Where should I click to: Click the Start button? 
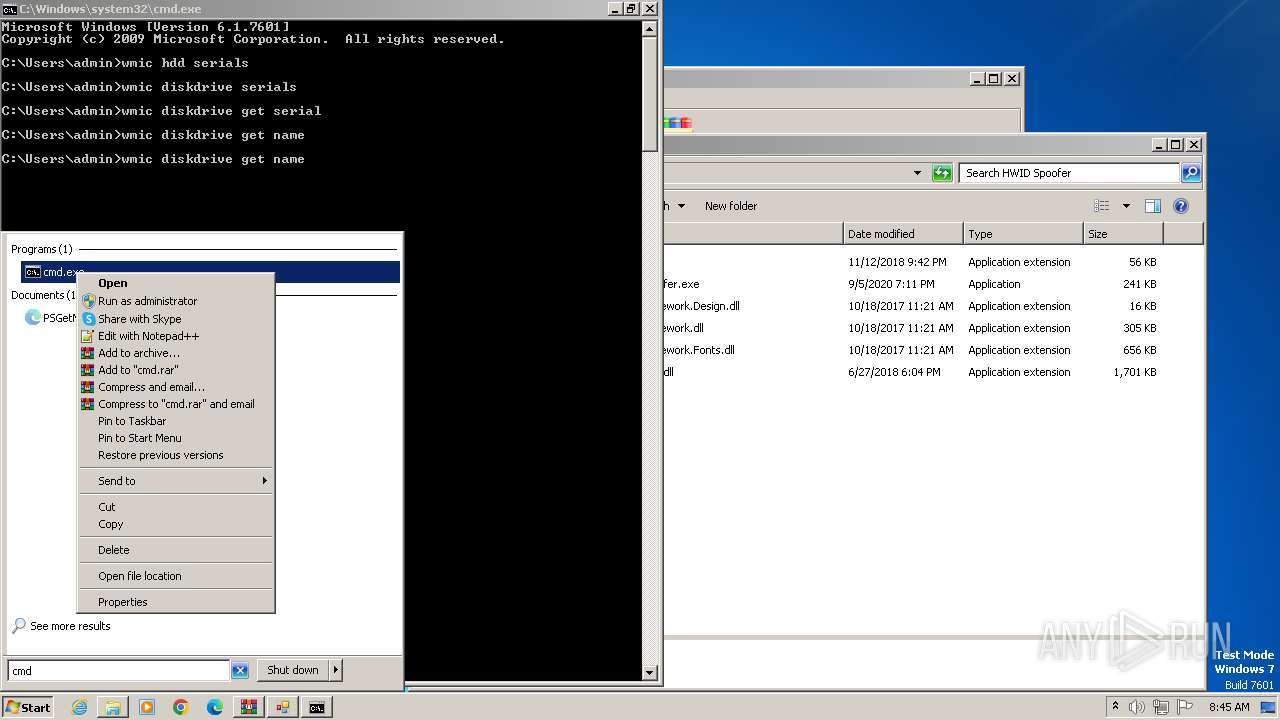28,707
